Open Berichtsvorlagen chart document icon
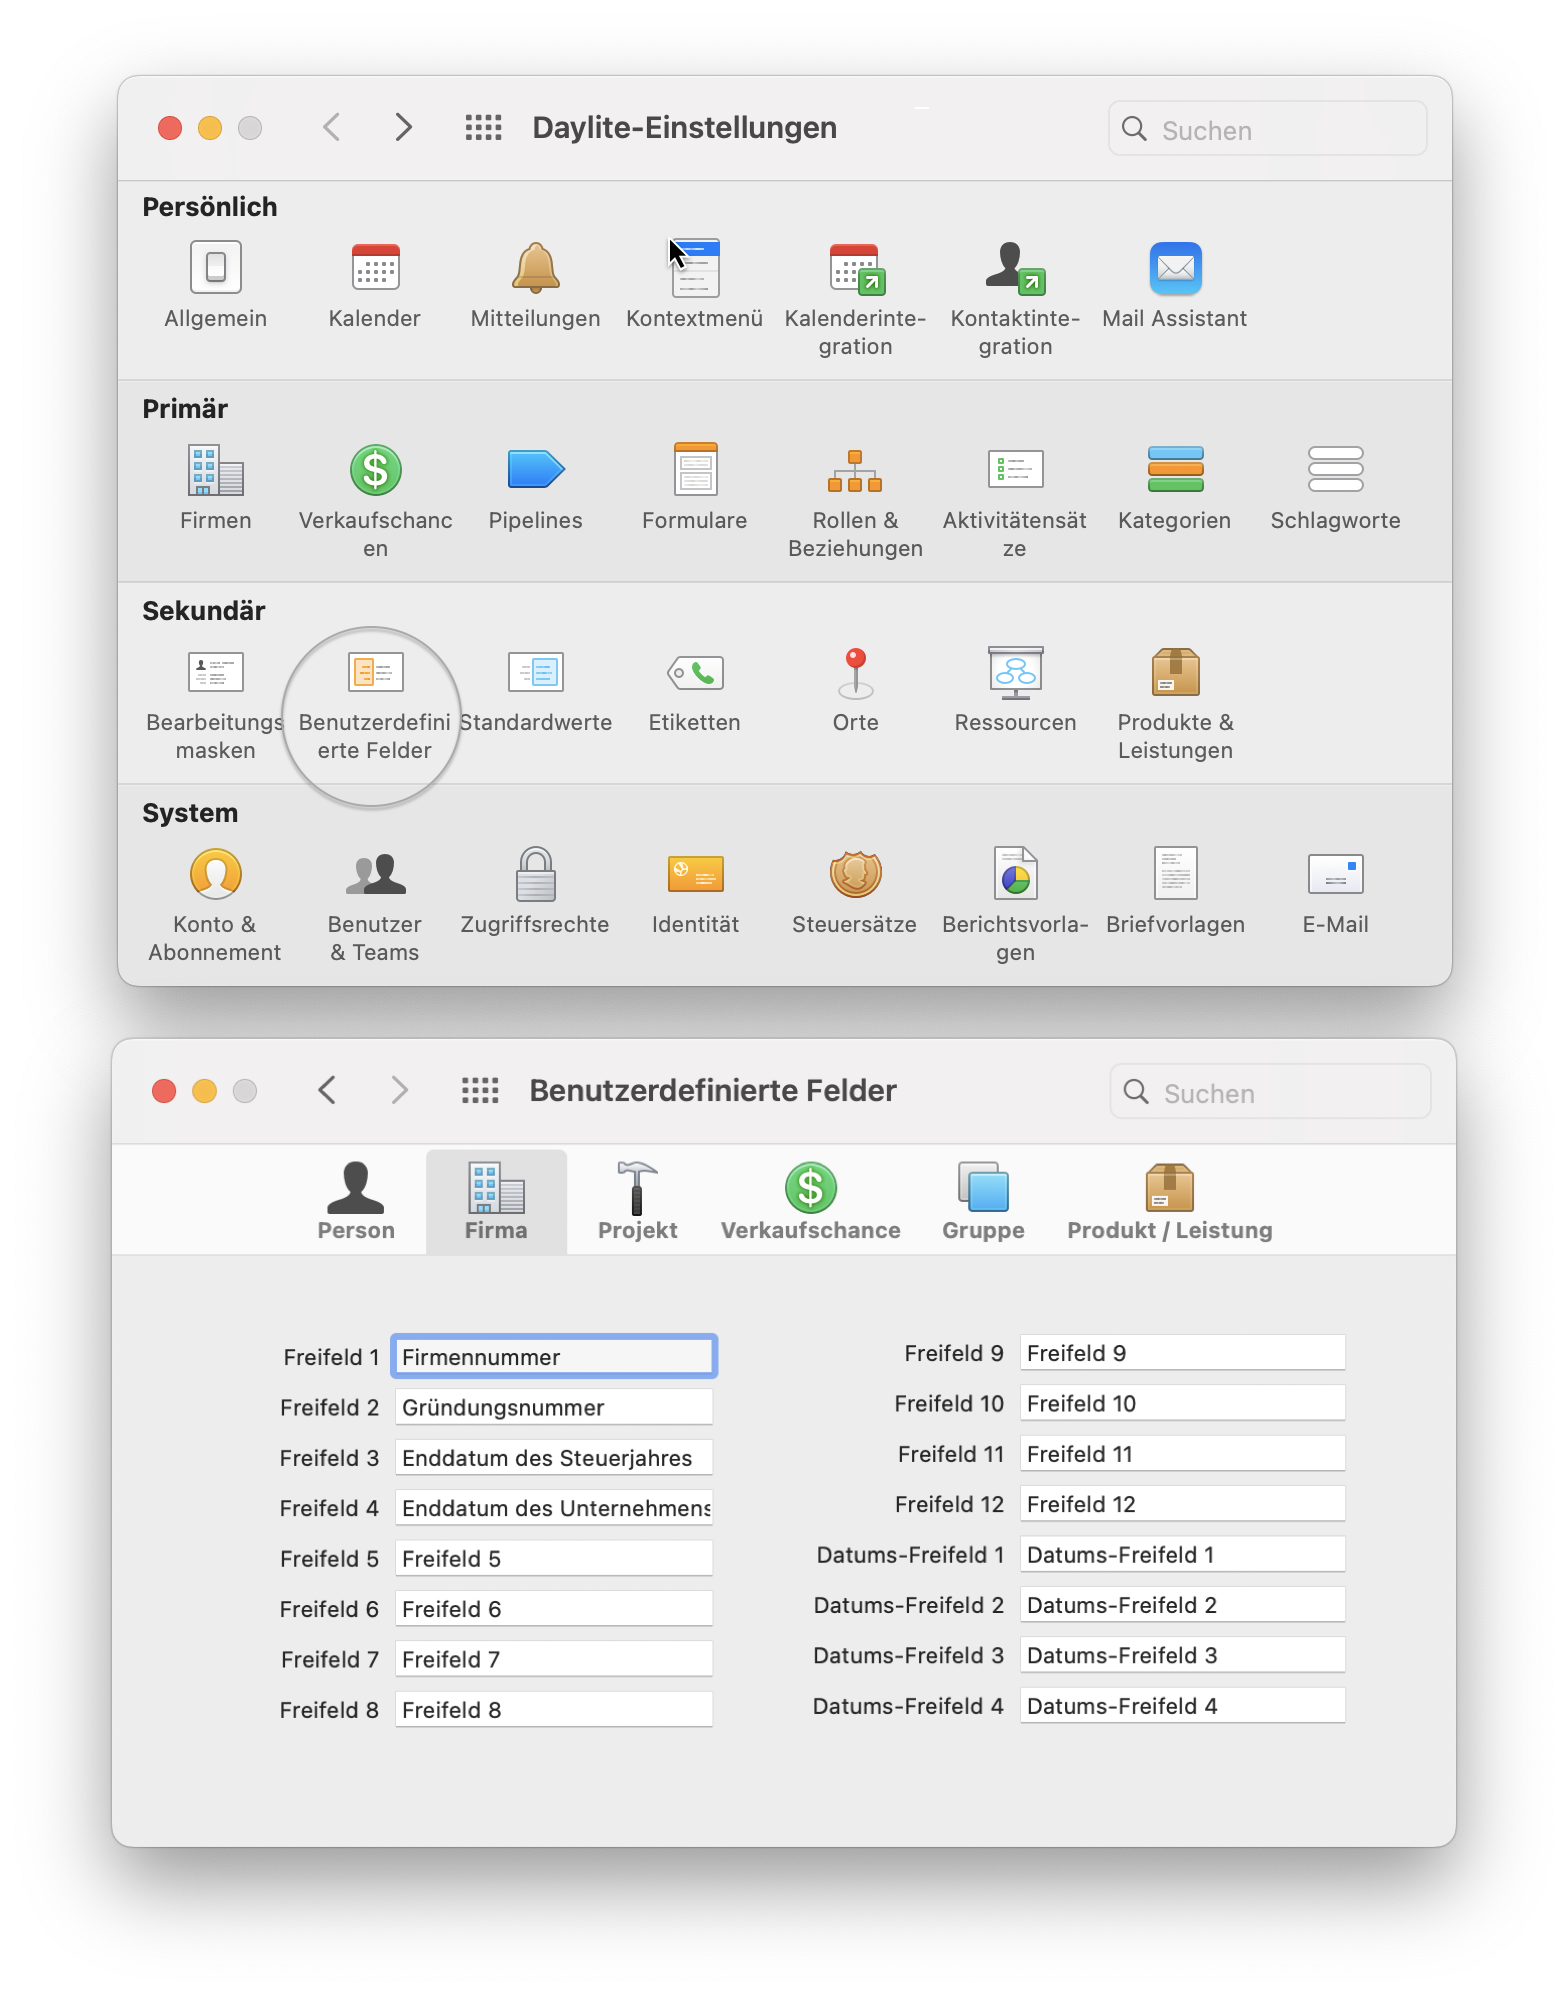This screenshot has width=1568, height=1996. (1015, 875)
